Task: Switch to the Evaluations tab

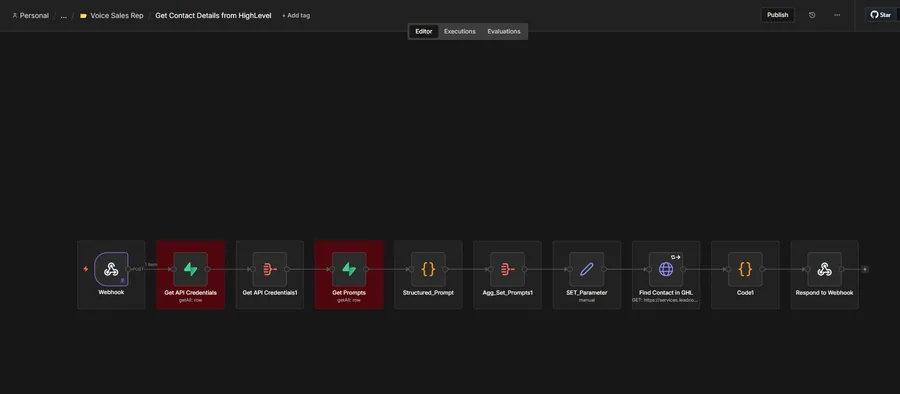Action: [504, 32]
